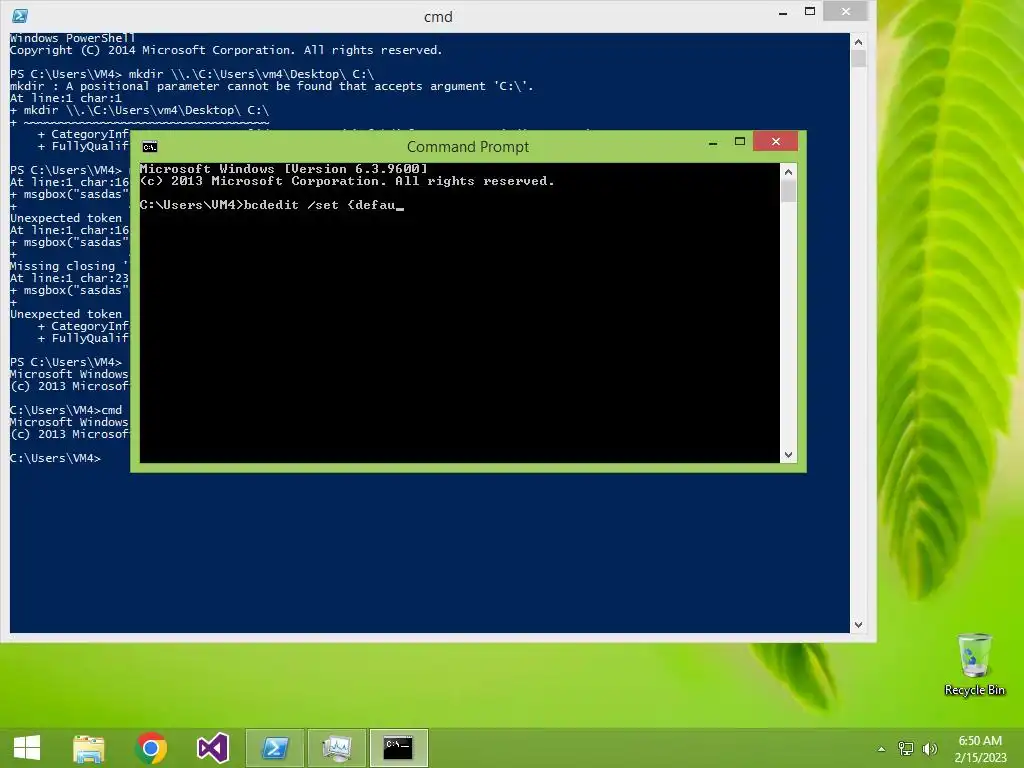This screenshot has width=1024, height=768.
Task: Open the PowerShell cmd window system menu icon
Action: coord(20,16)
